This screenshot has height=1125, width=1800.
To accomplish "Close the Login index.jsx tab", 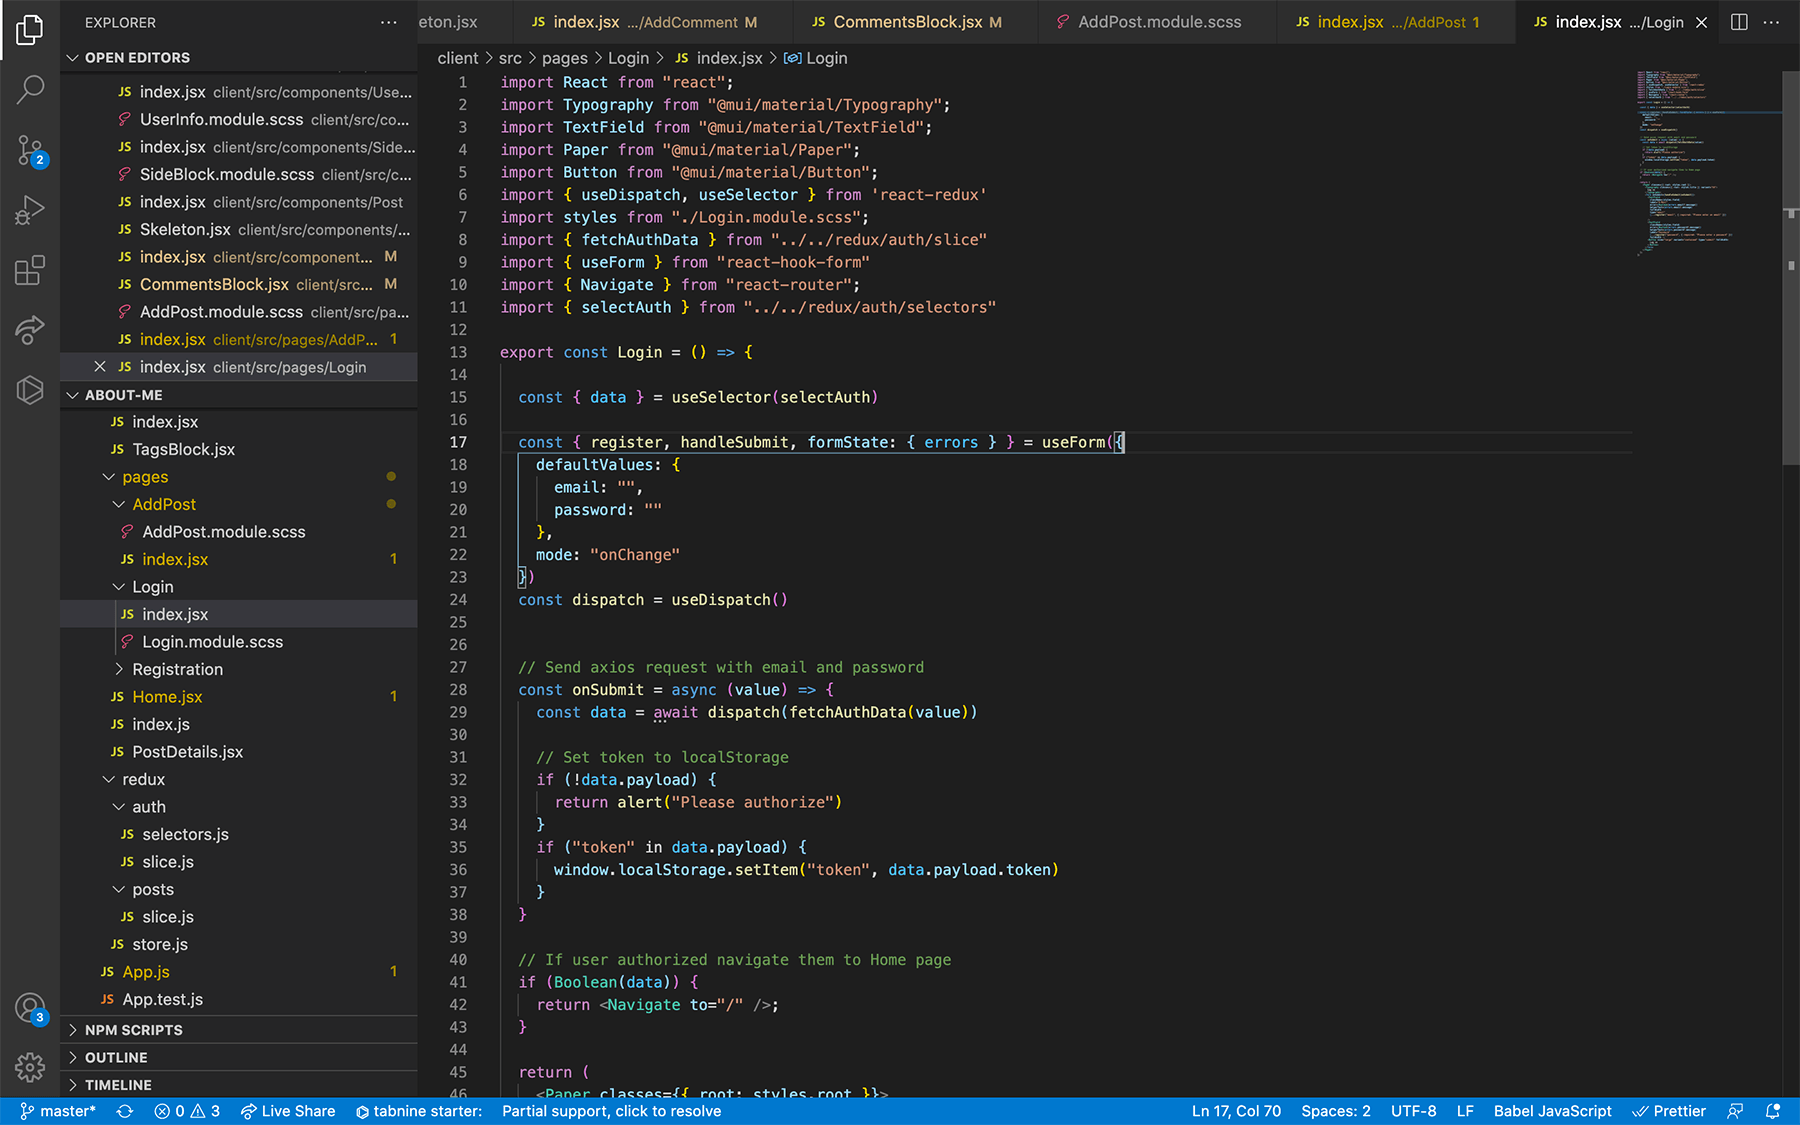I will pos(1701,22).
